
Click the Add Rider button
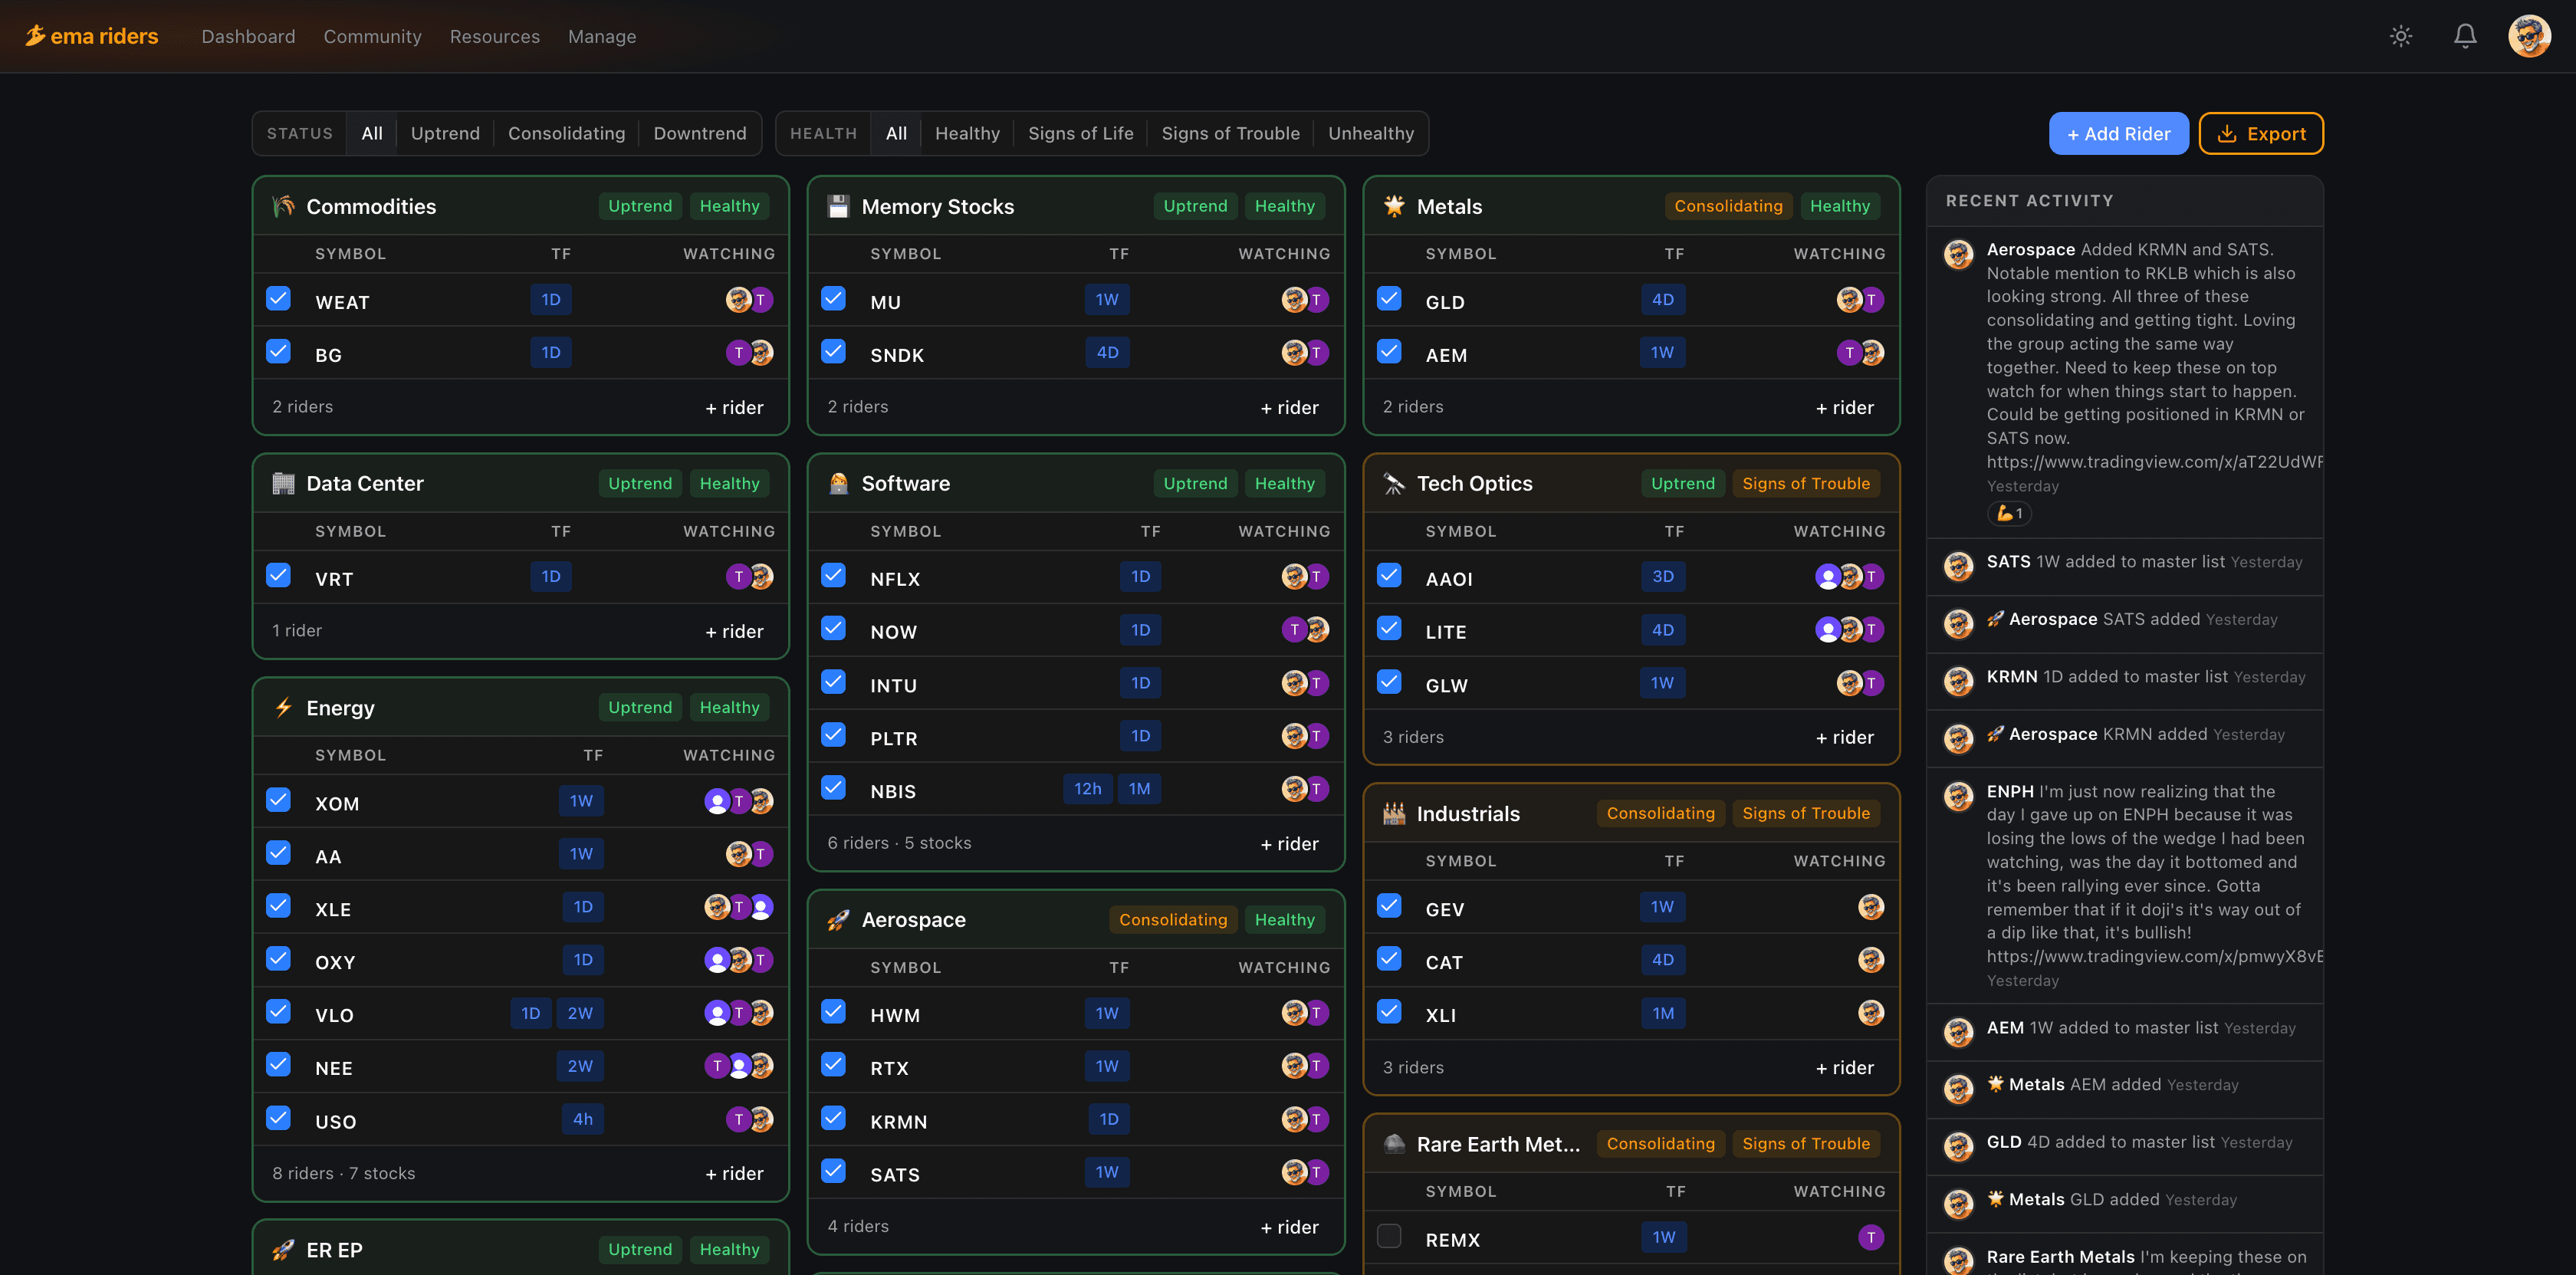point(2118,133)
